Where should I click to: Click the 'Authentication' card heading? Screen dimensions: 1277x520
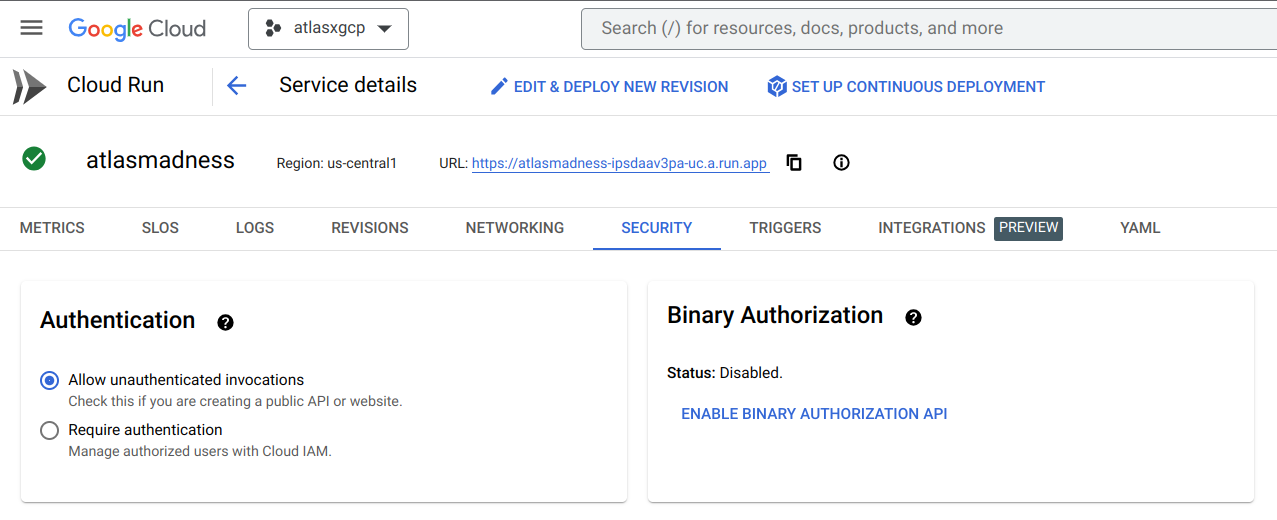tap(118, 320)
